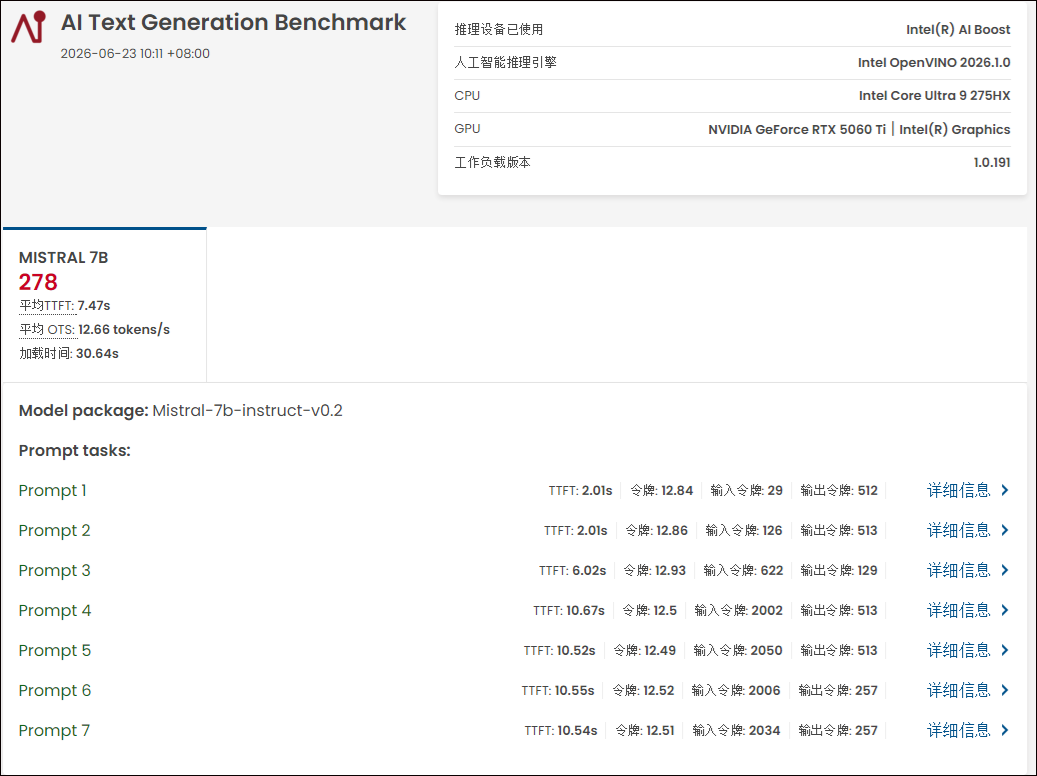
Task: Click Prompt 3 令牌: 12.93 value
Action: (655, 571)
